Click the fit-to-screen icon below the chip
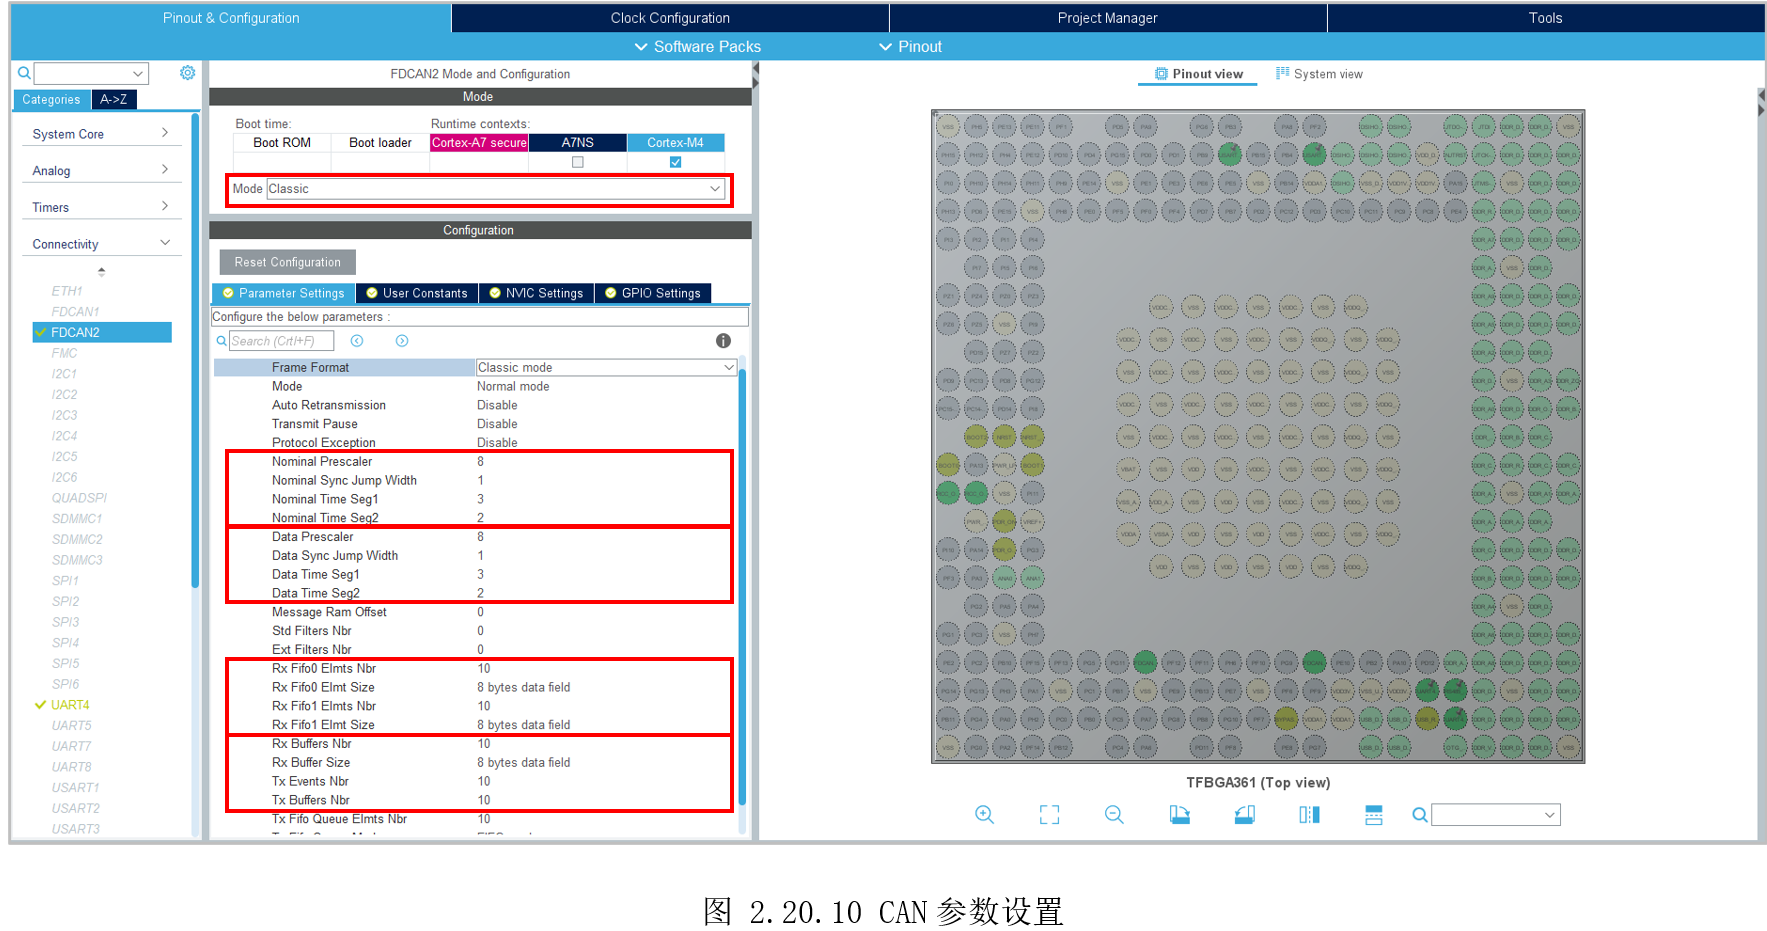Viewport: 1767px width, 931px height. coord(1049,815)
